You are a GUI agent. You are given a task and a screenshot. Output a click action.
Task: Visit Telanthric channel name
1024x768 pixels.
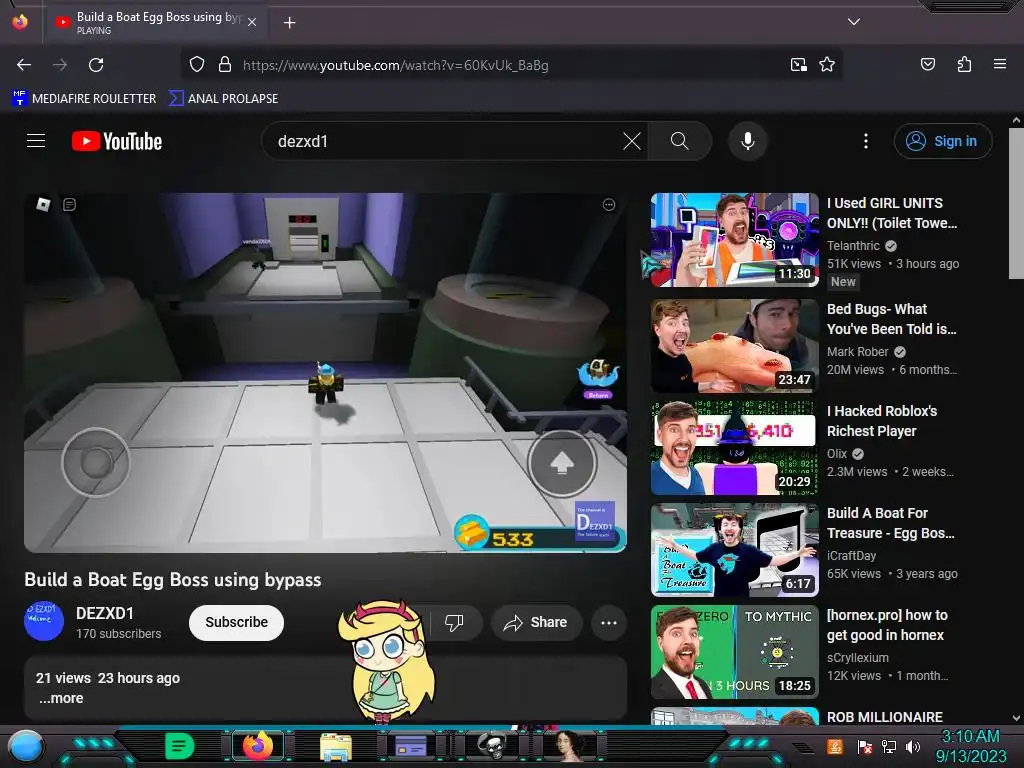[x=853, y=246]
